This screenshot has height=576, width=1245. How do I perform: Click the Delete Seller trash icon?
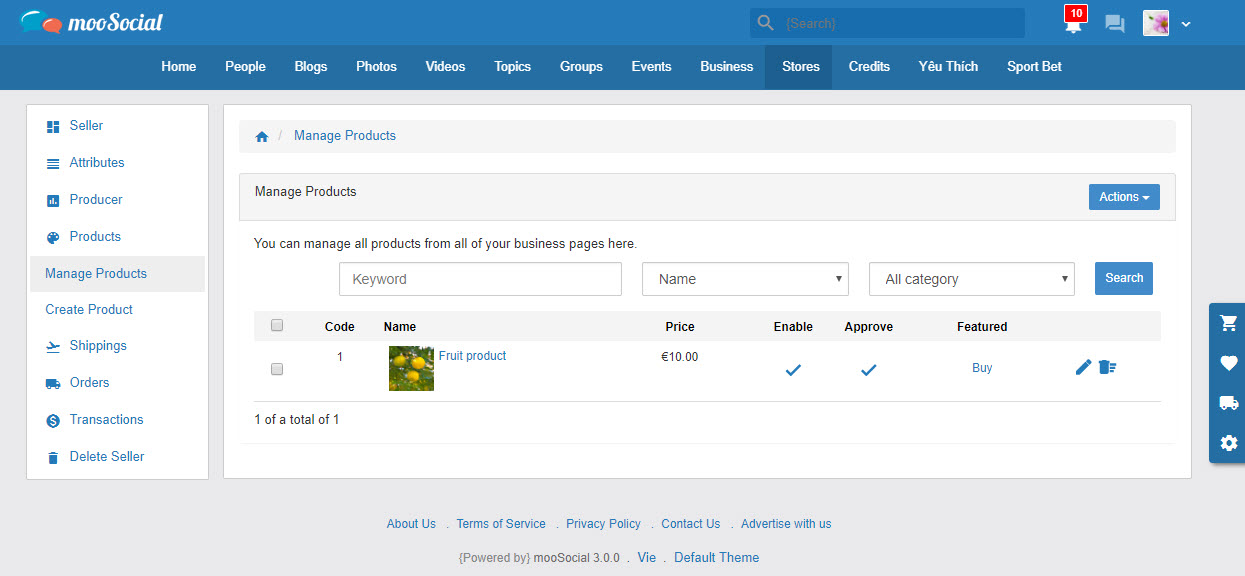coord(53,457)
